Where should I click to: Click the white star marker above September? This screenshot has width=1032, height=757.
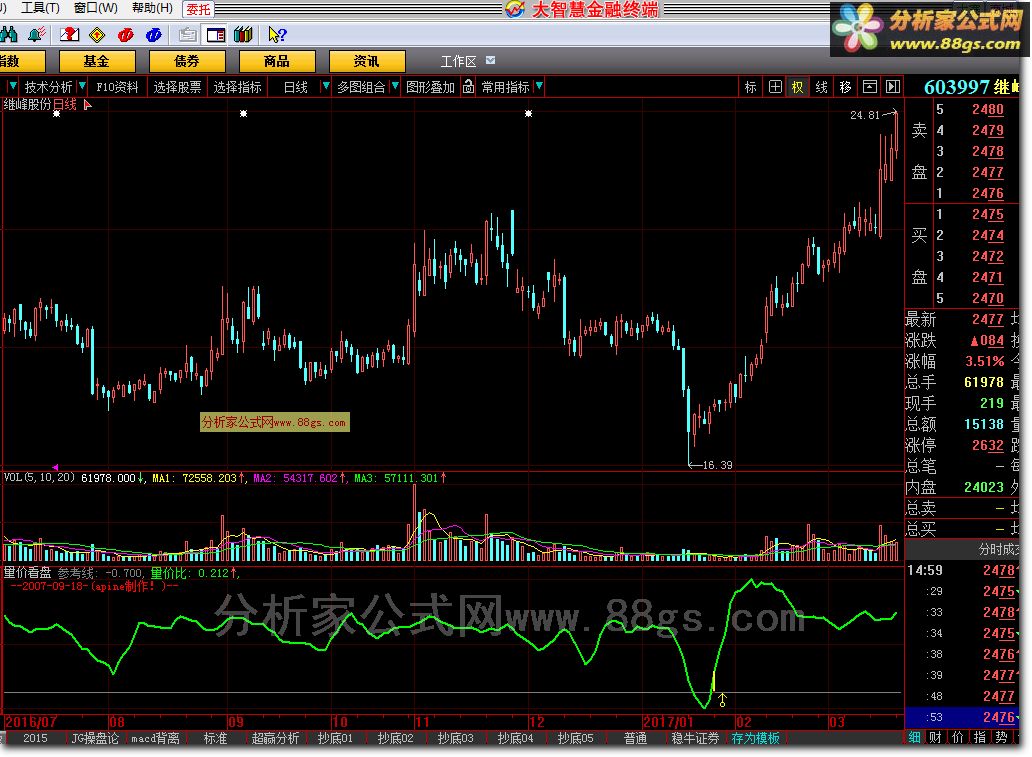[244, 114]
